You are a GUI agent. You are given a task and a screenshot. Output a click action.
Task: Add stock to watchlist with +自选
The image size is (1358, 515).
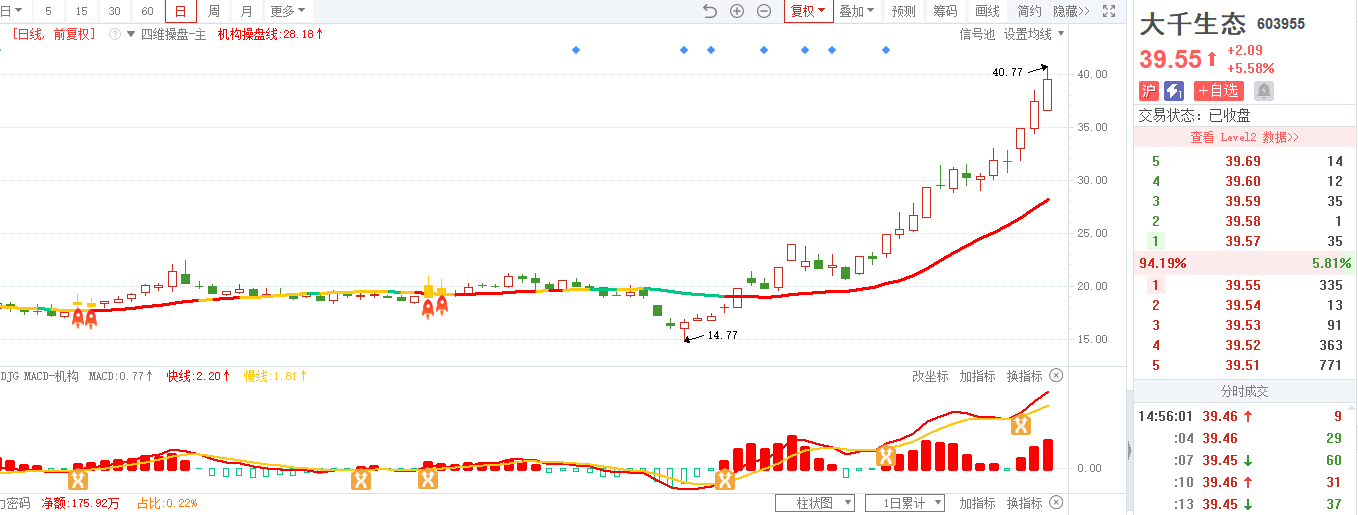coord(1219,91)
